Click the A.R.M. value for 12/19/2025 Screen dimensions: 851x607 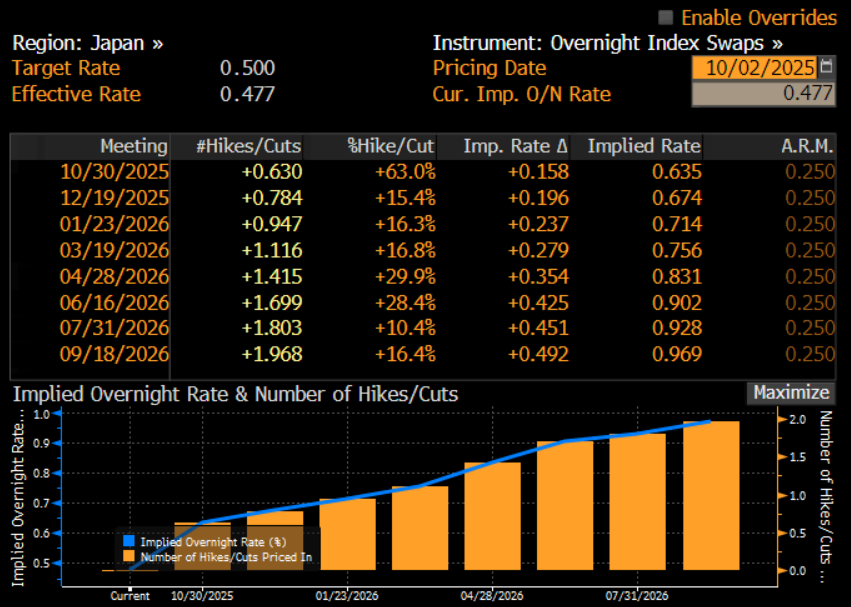[x=809, y=197]
